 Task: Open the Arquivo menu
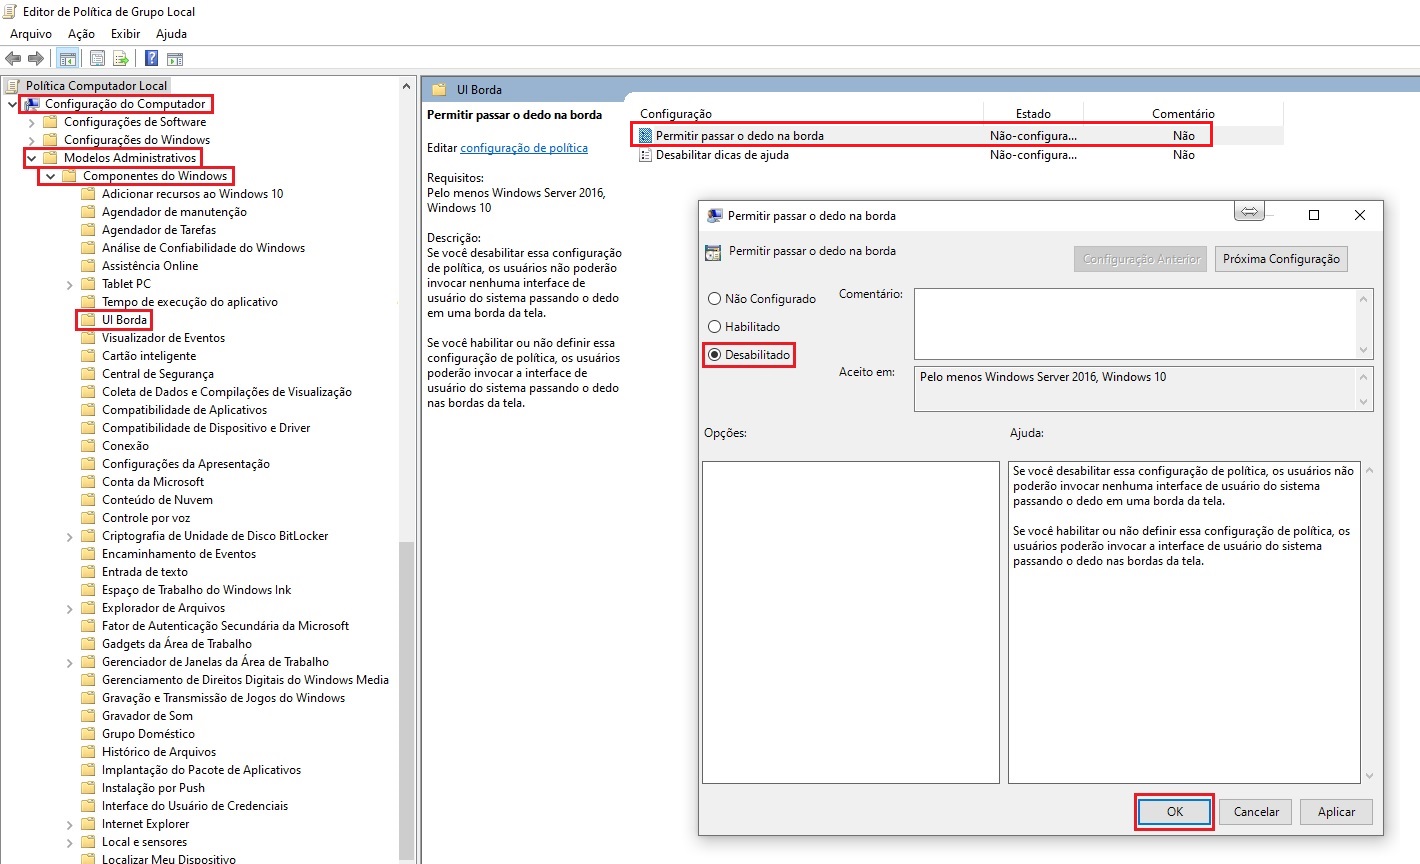pyautogui.click(x=30, y=34)
